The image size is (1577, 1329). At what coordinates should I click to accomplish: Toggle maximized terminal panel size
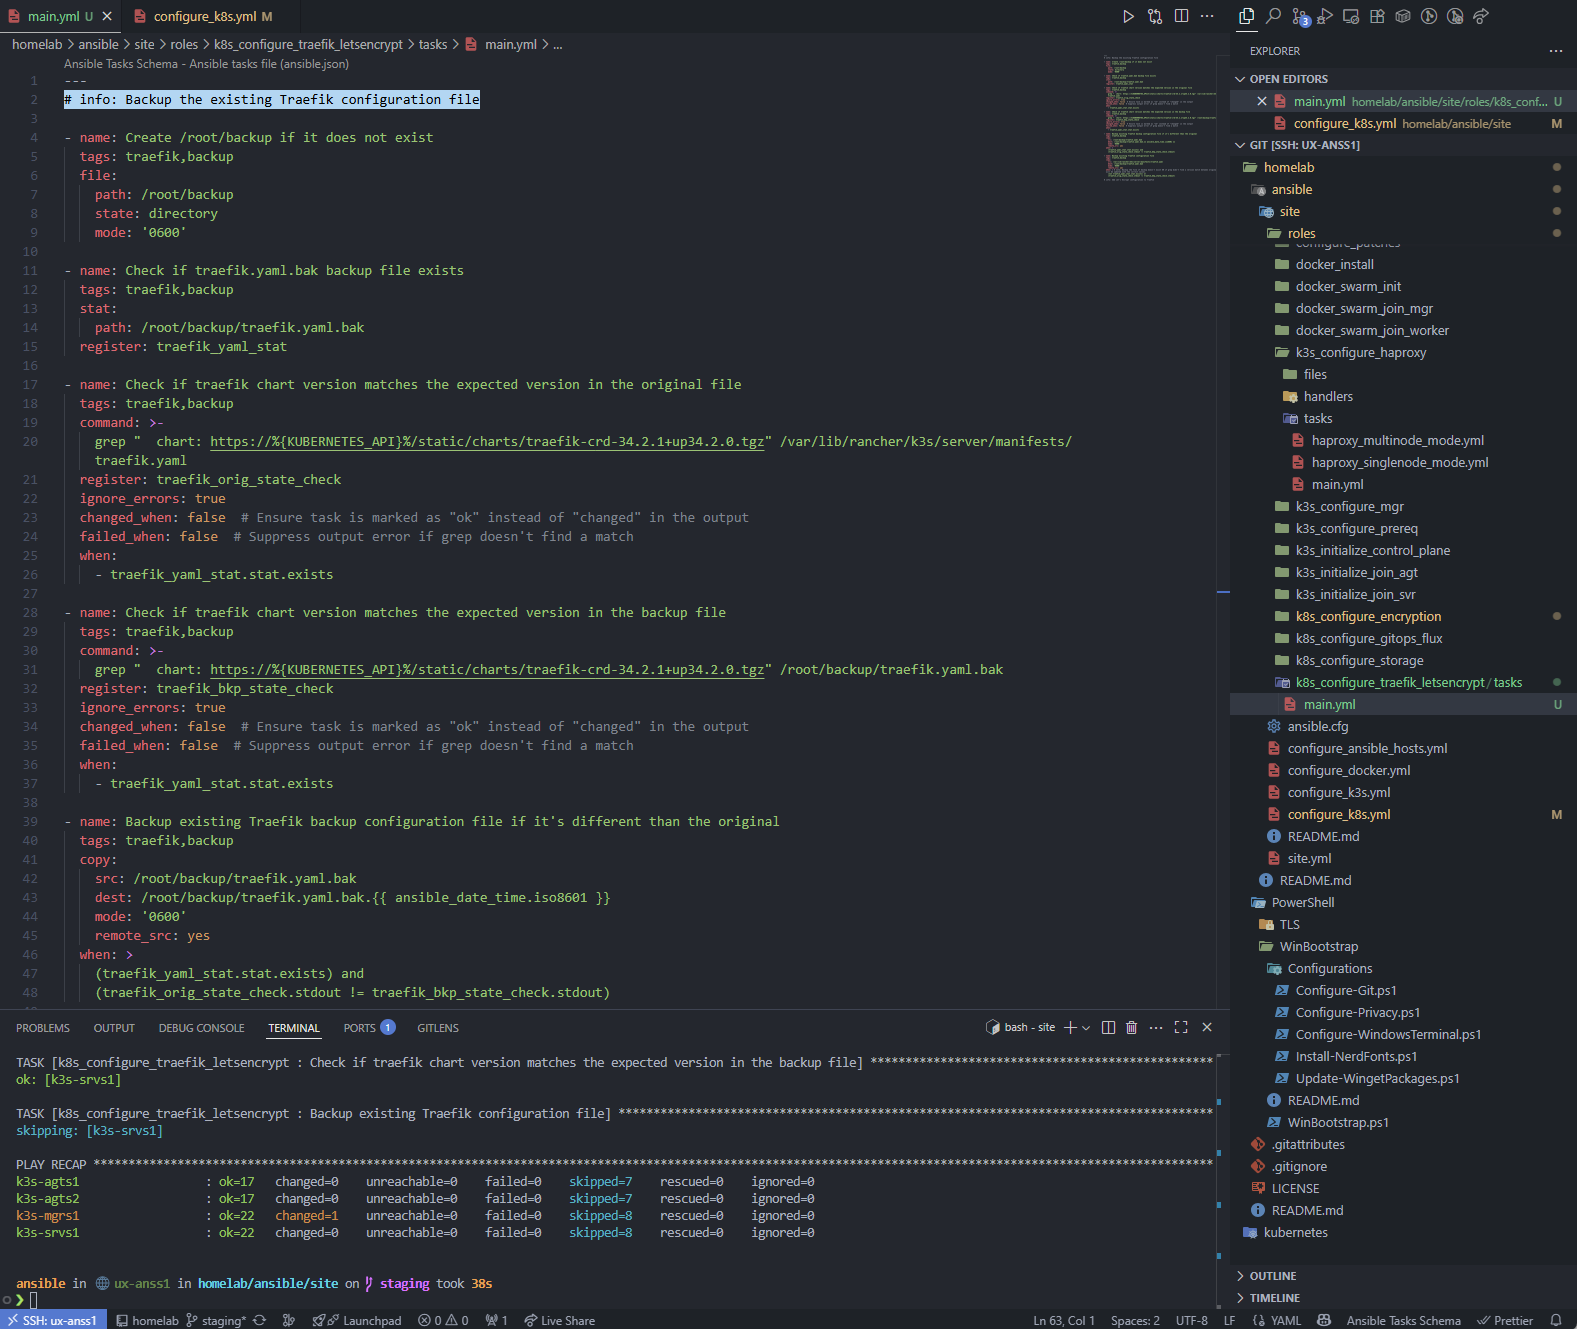1181,1028
